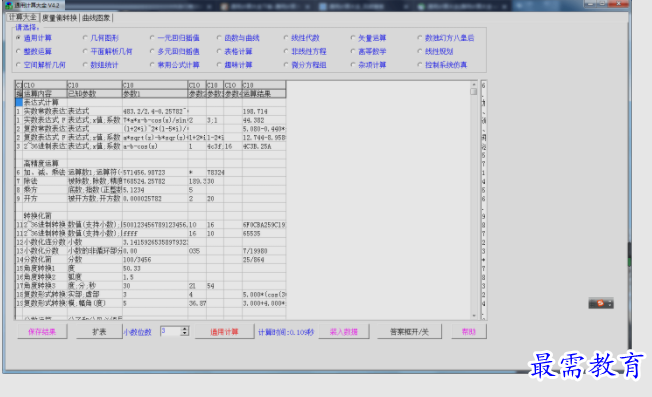
Task: Click the table's scroll-down arrow
Action: tap(474, 316)
